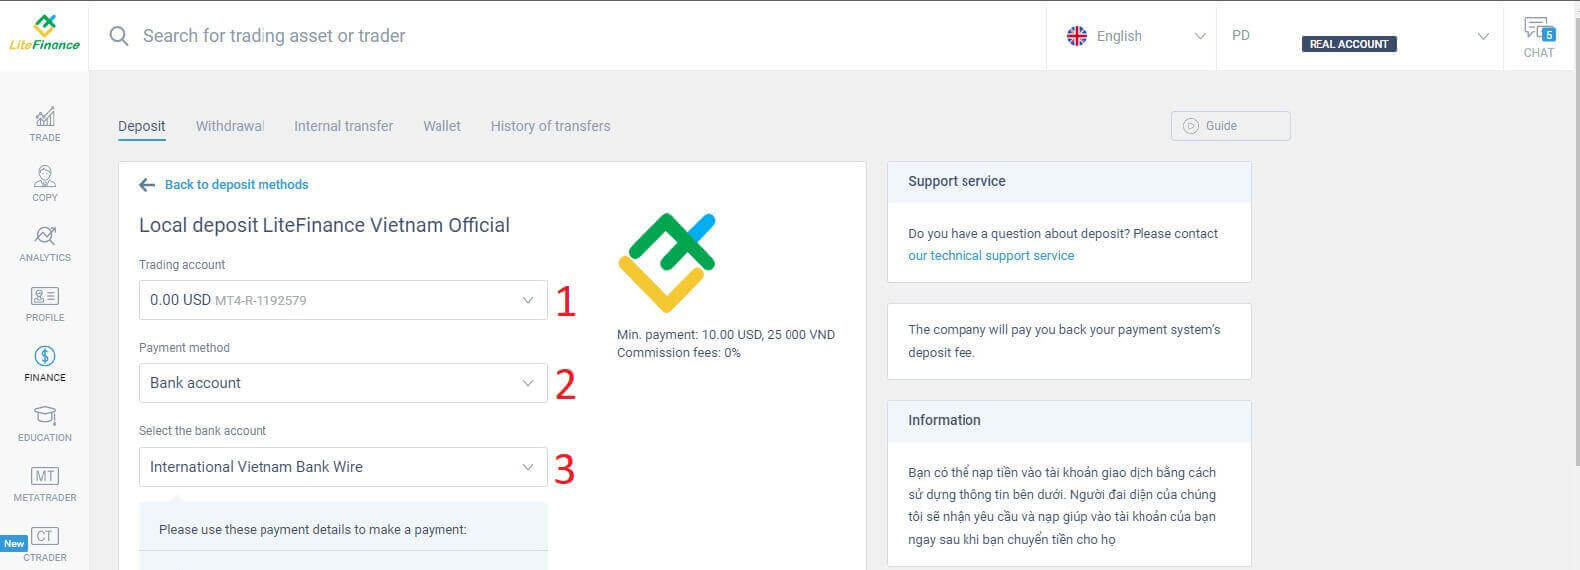
Task: Click Back to deposit methods link
Action: point(236,185)
